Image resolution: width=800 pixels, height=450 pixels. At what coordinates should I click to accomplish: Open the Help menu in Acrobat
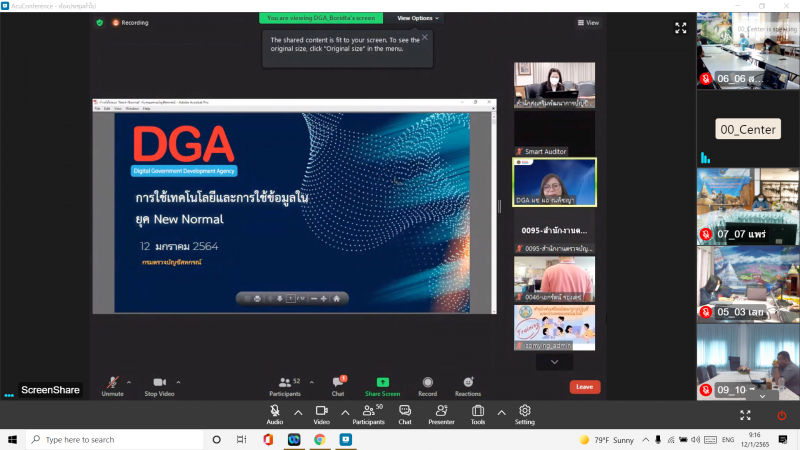[x=146, y=109]
